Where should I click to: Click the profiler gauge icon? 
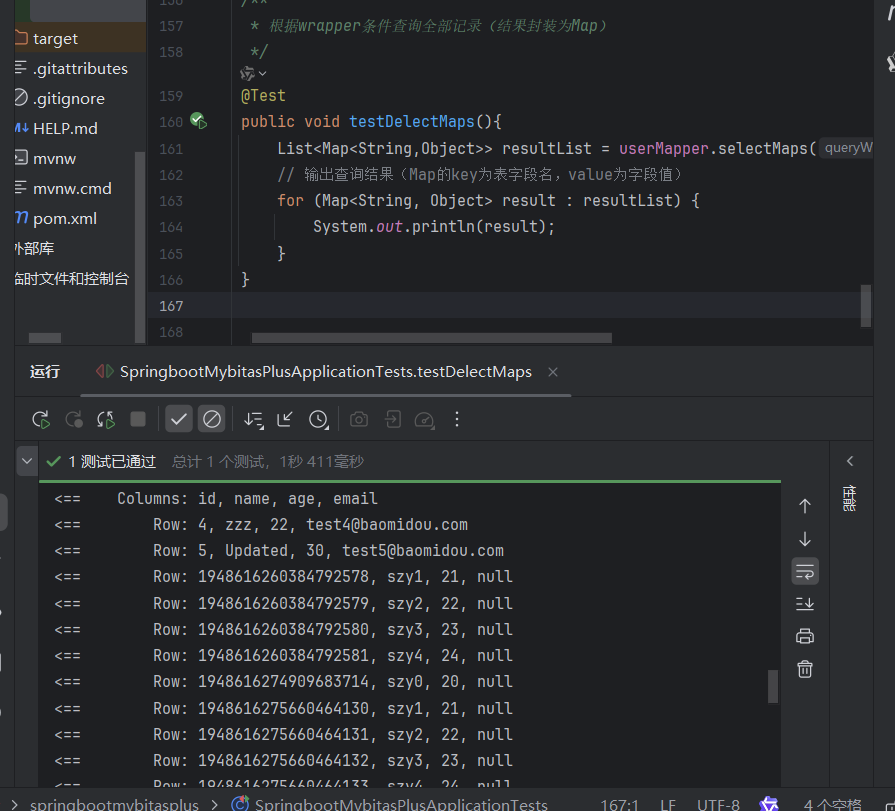pos(425,421)
